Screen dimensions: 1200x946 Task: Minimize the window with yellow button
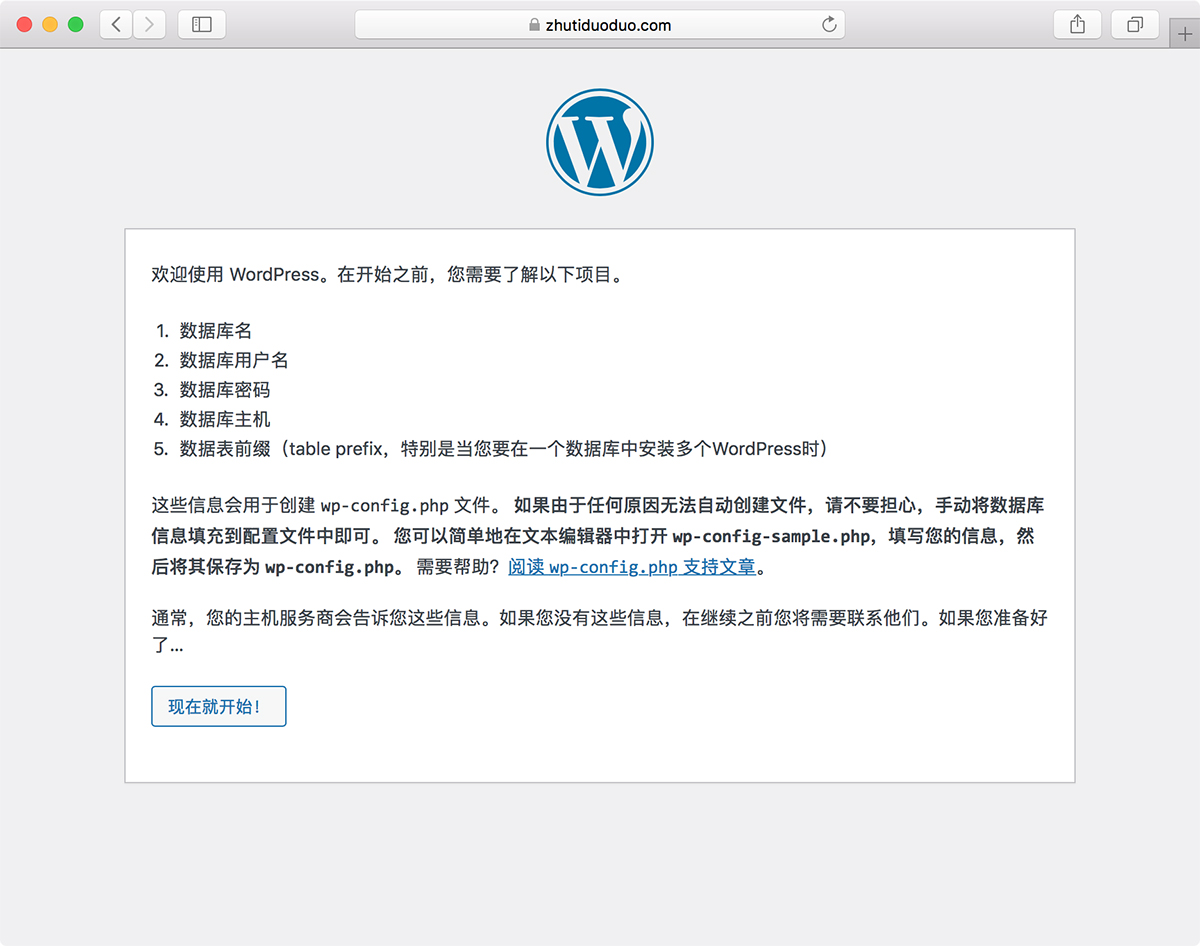(x=50, y=25)
